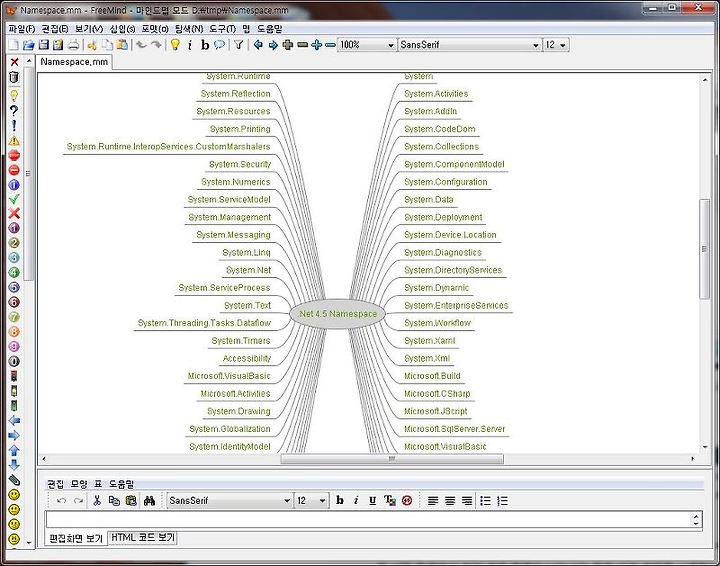
Task: Click the blue plus icon in the toolbar
Action: [316, 45]
